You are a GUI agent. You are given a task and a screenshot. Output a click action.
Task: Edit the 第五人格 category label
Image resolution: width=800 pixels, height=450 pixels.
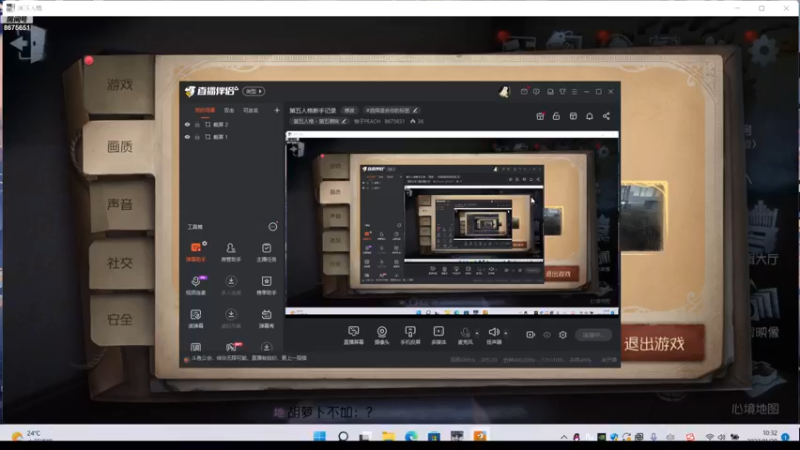319,121
